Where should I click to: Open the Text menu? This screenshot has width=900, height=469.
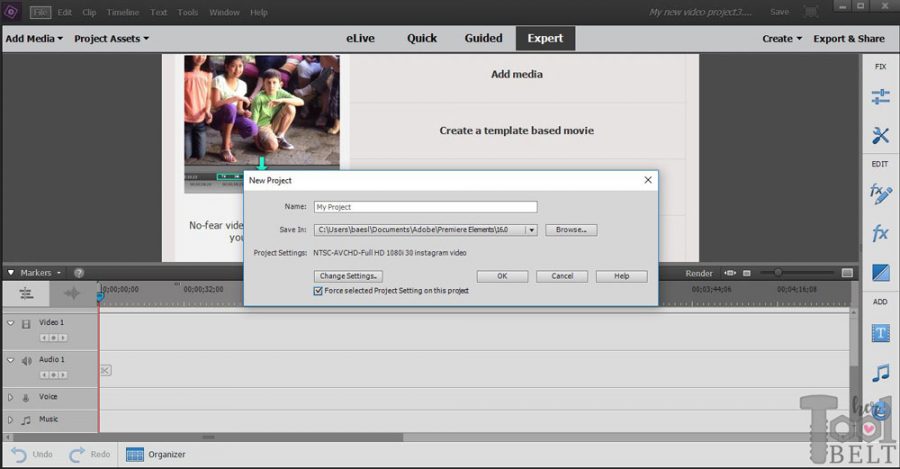[x=158, y=12]
